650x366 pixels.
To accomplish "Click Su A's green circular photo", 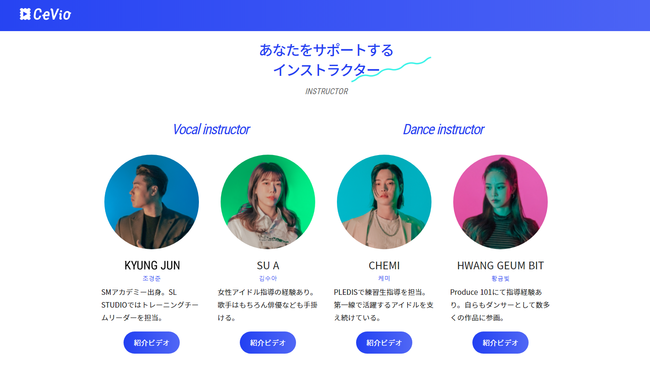I will 268,202.
